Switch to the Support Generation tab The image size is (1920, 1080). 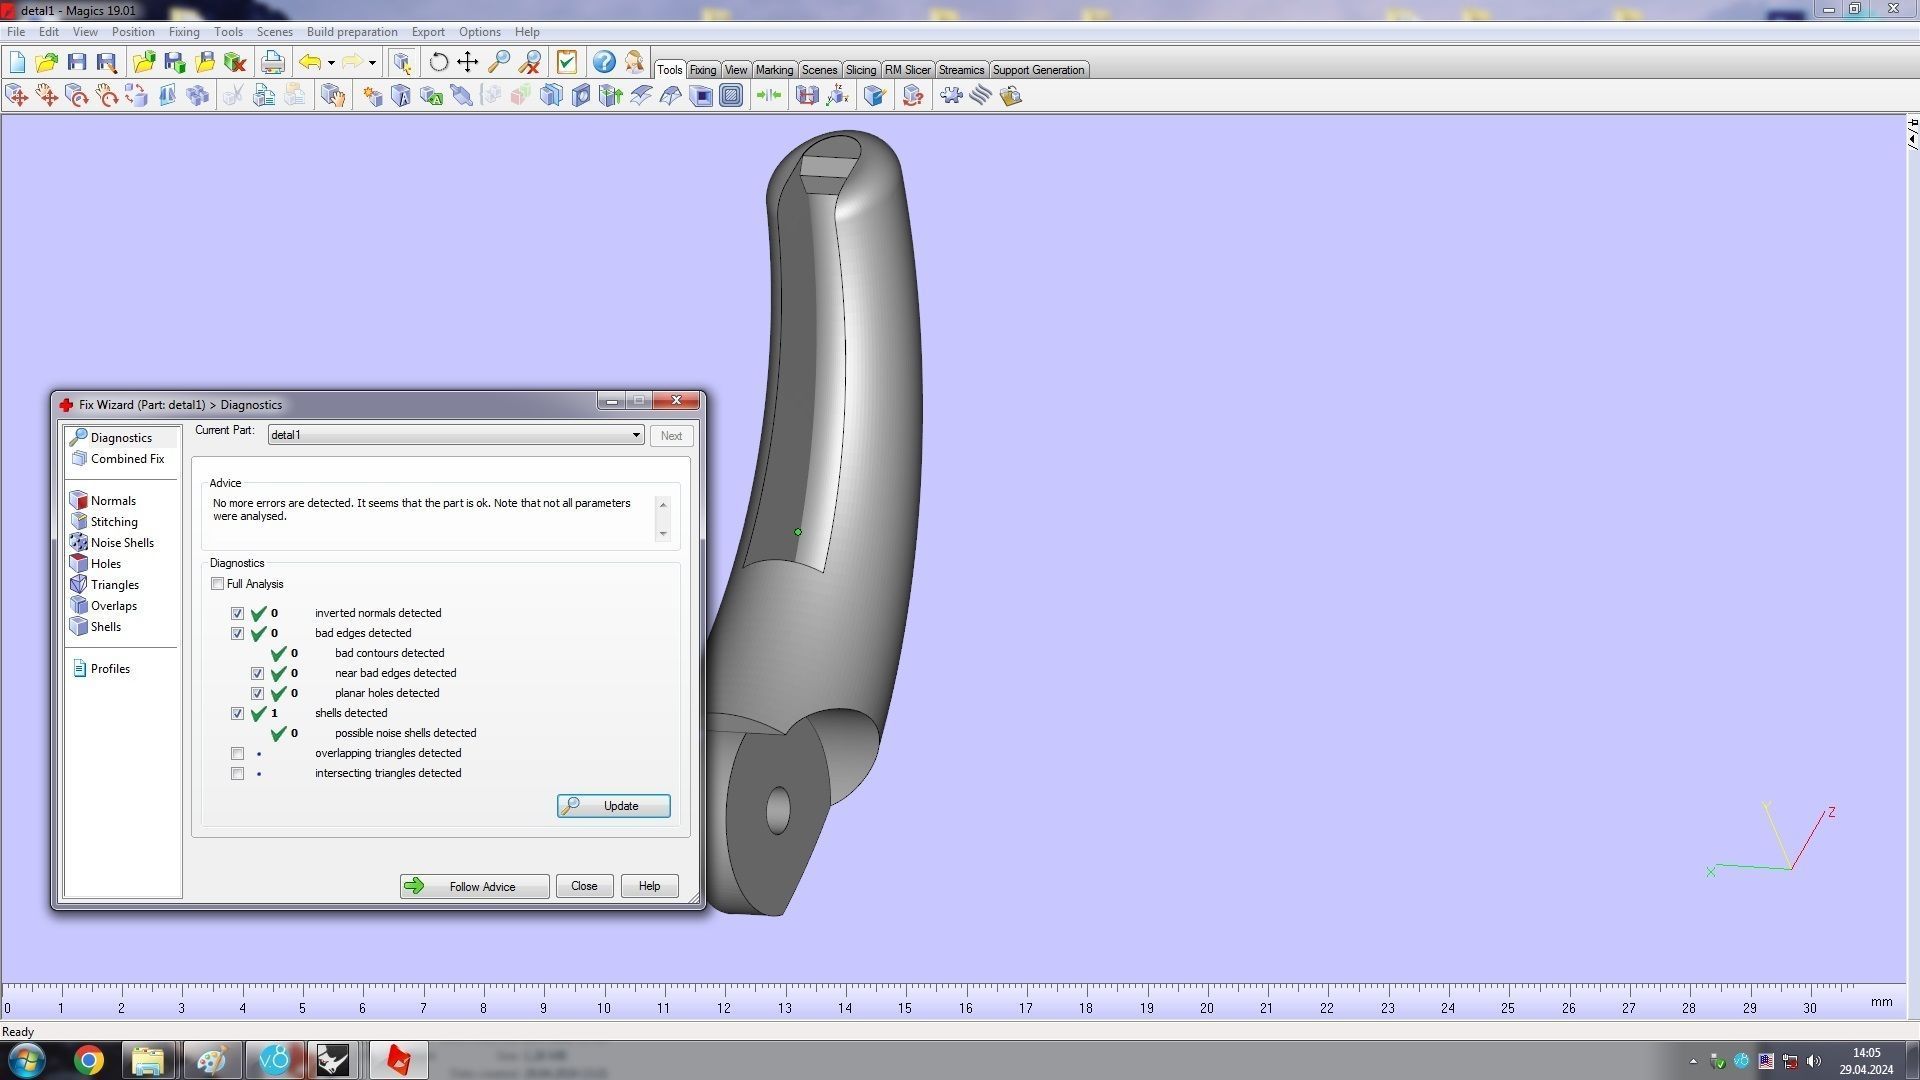pos(1037,70)
